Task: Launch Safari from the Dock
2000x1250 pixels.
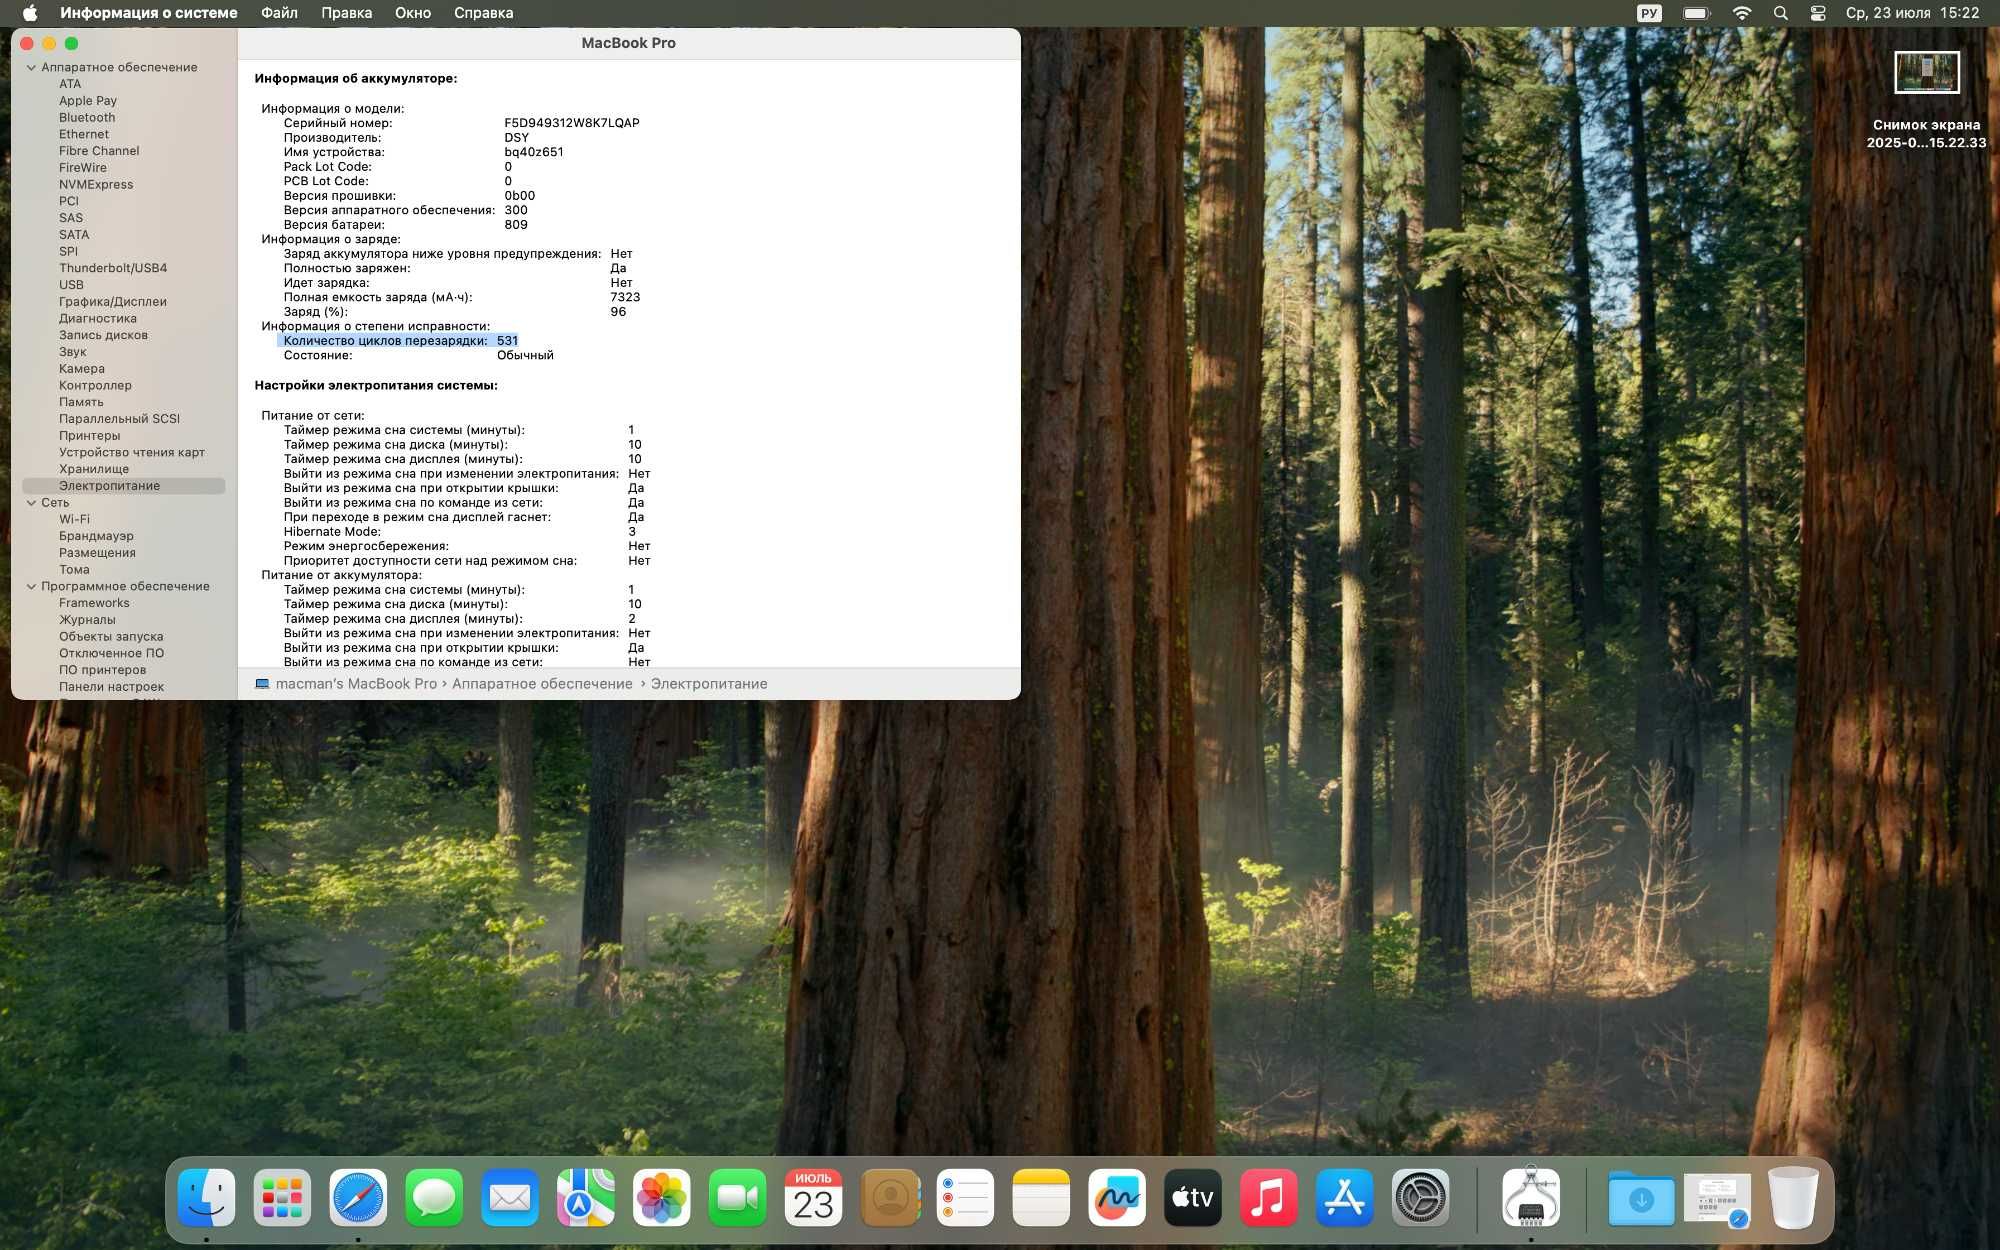Action: [x=358, y=1197]
